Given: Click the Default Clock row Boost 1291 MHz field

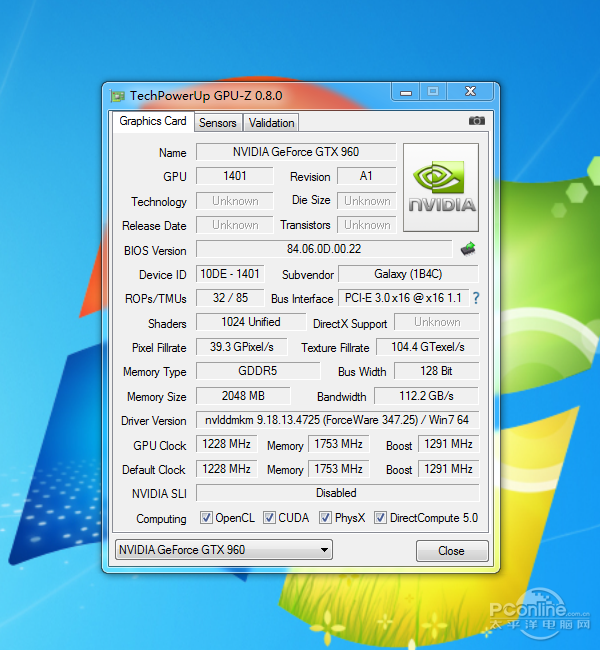Looking at the screenshot, I should coord(448,468).
